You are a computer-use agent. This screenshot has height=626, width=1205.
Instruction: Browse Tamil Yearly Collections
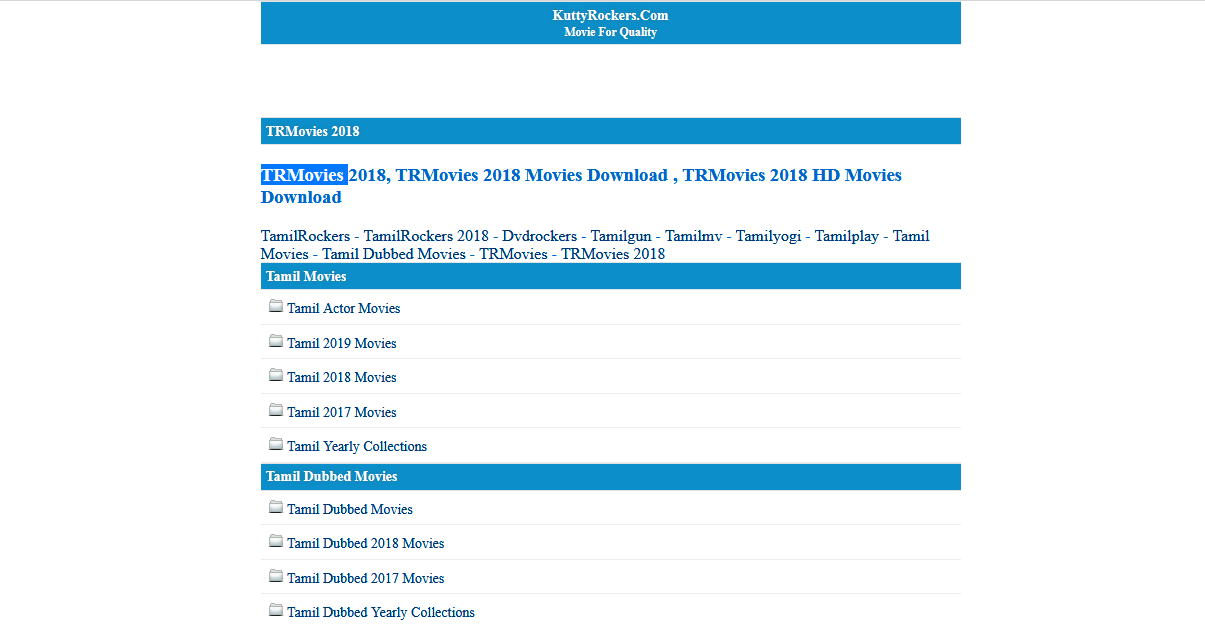(357, 446)
